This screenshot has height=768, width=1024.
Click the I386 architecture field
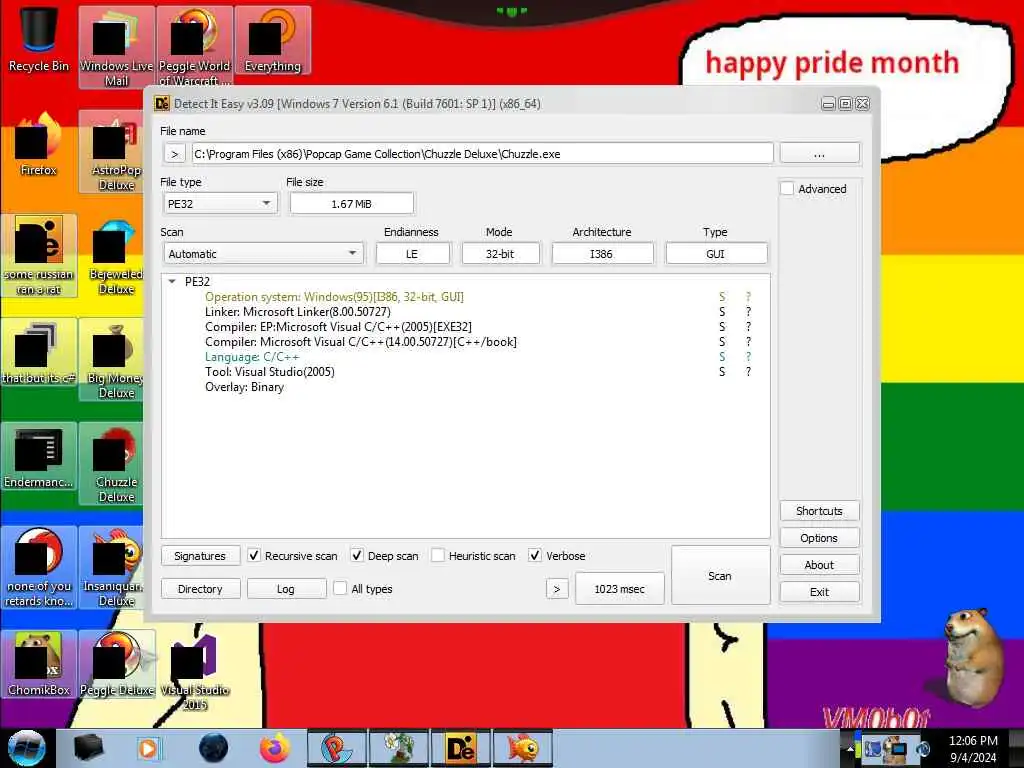(601, 253)
